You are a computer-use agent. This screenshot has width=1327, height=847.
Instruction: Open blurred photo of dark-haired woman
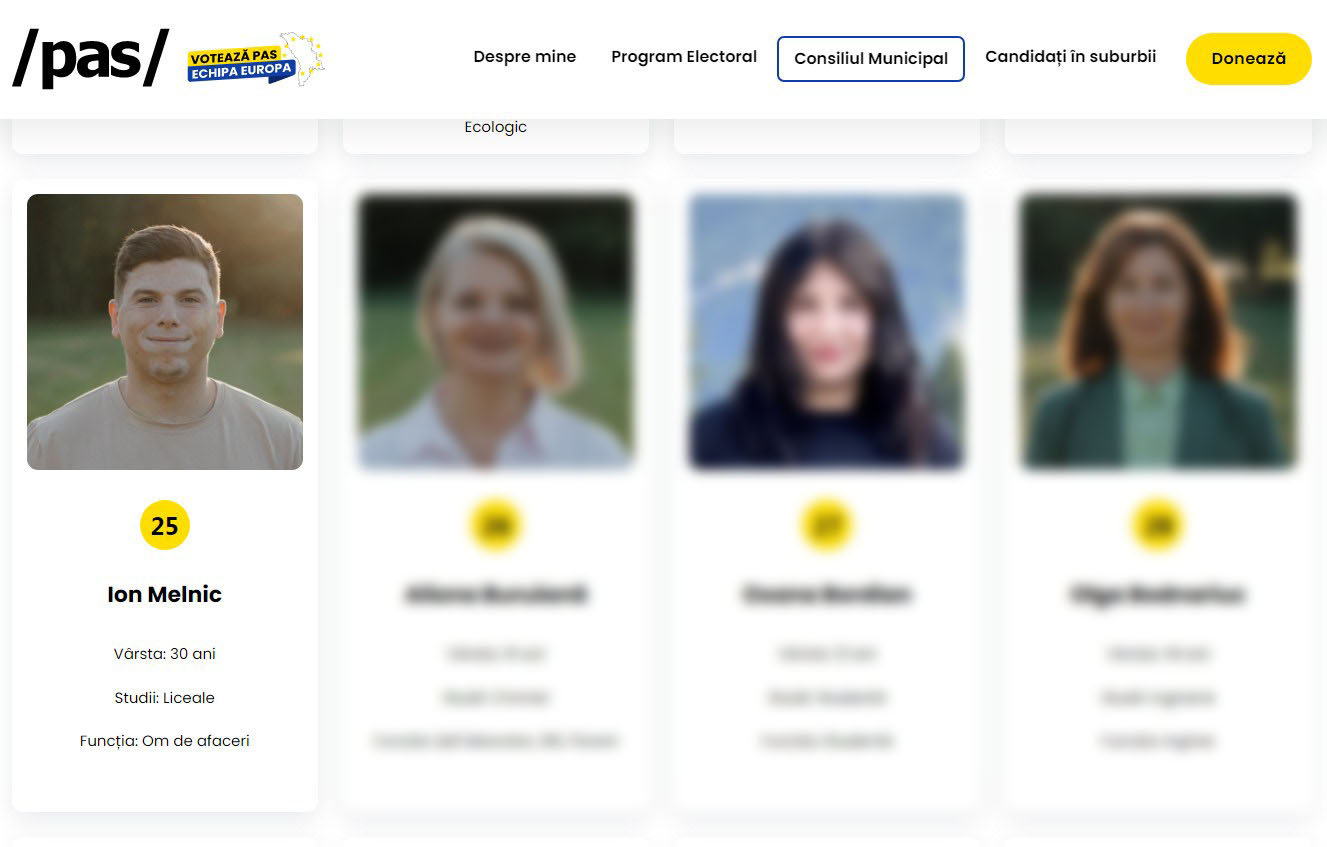827,332
